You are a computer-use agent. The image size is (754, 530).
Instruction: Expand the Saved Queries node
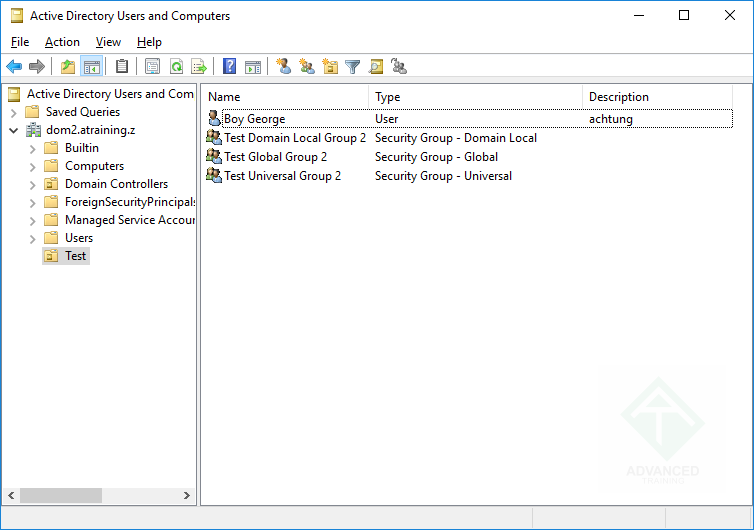pyautogui.click(x=13, y=112)
